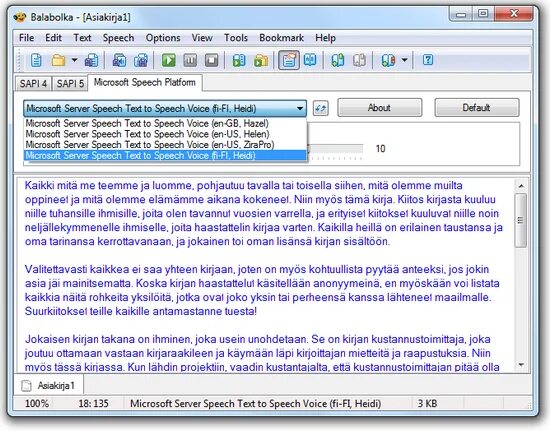Expand the Open file dropdown arrow
The height and width of the screenshot is (431, 550).
pyautogui.click(x=74, y=60)
